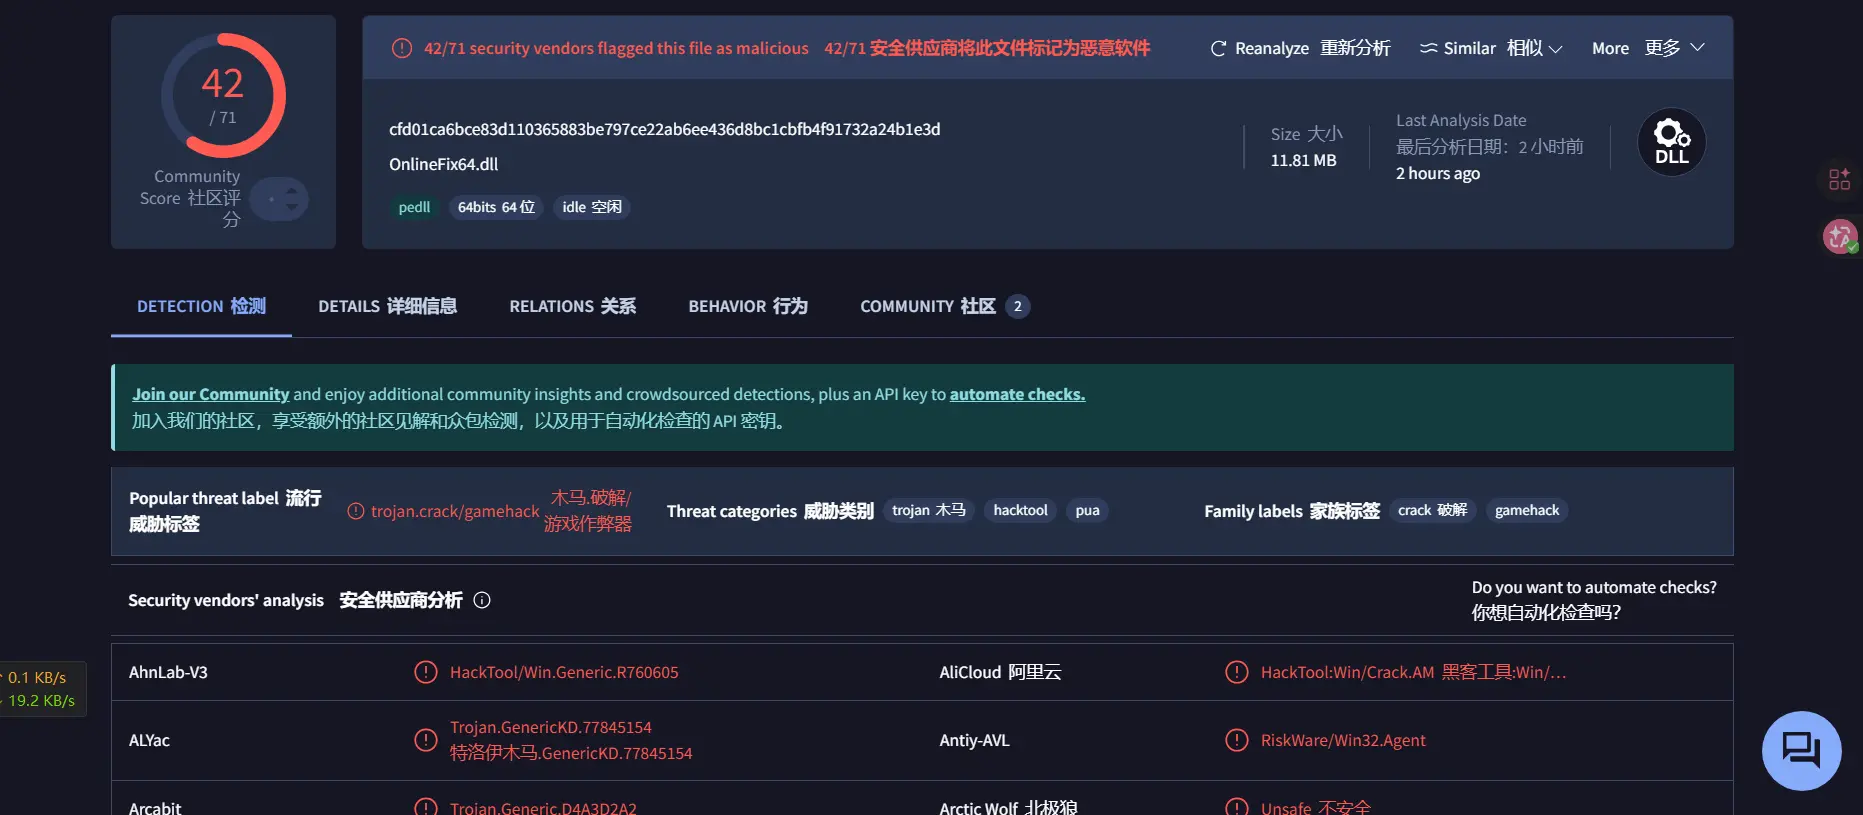The width and height of the screenshot is (1863, 815).
Task: Click the Similar search icon
Action: click(x=1429, y=48)
